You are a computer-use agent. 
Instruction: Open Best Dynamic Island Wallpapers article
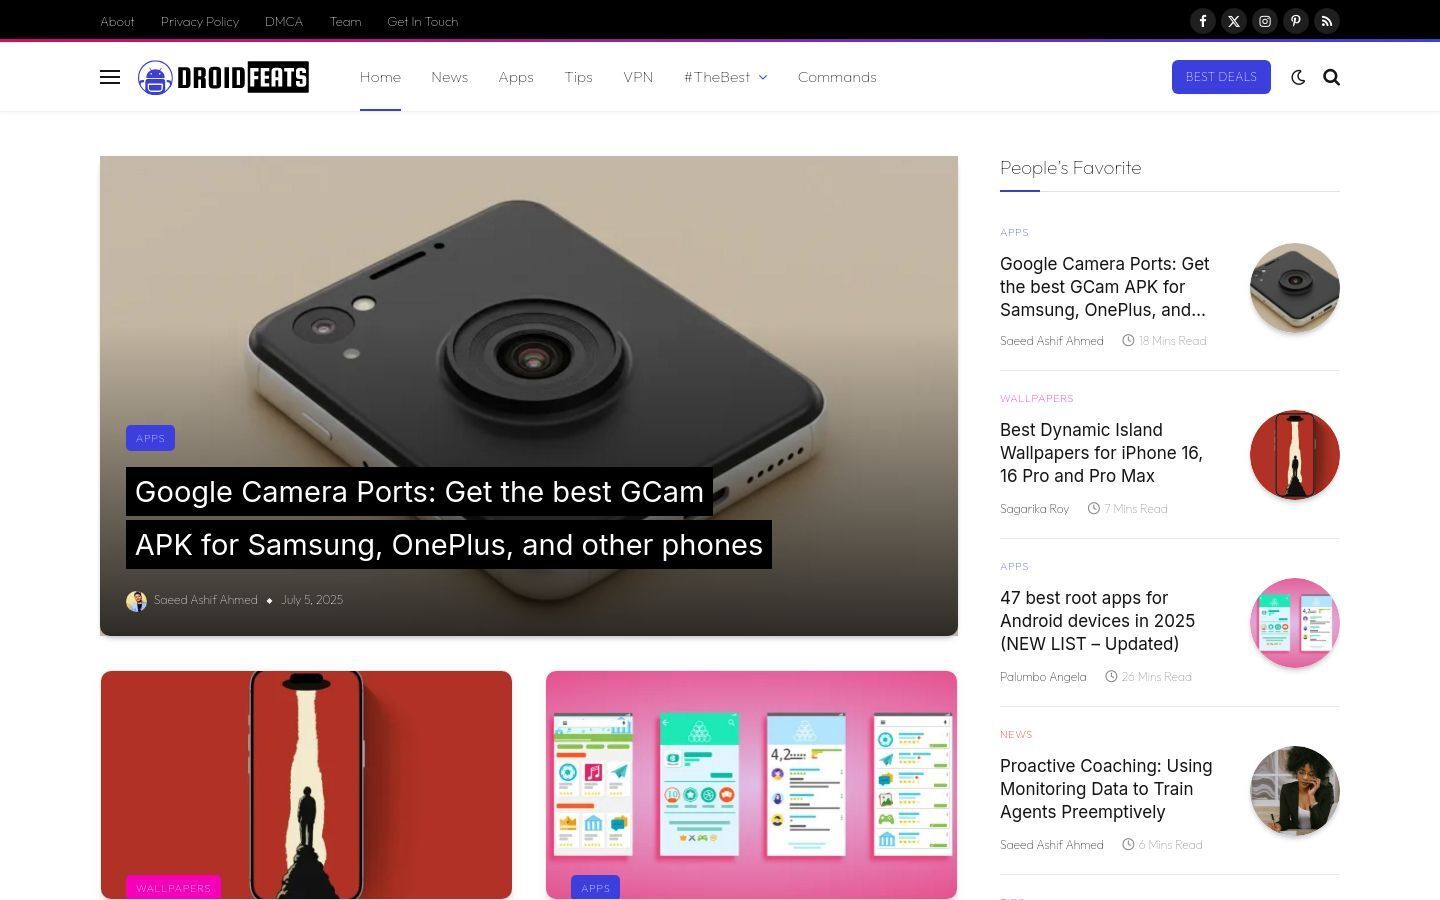(1101, 453)
